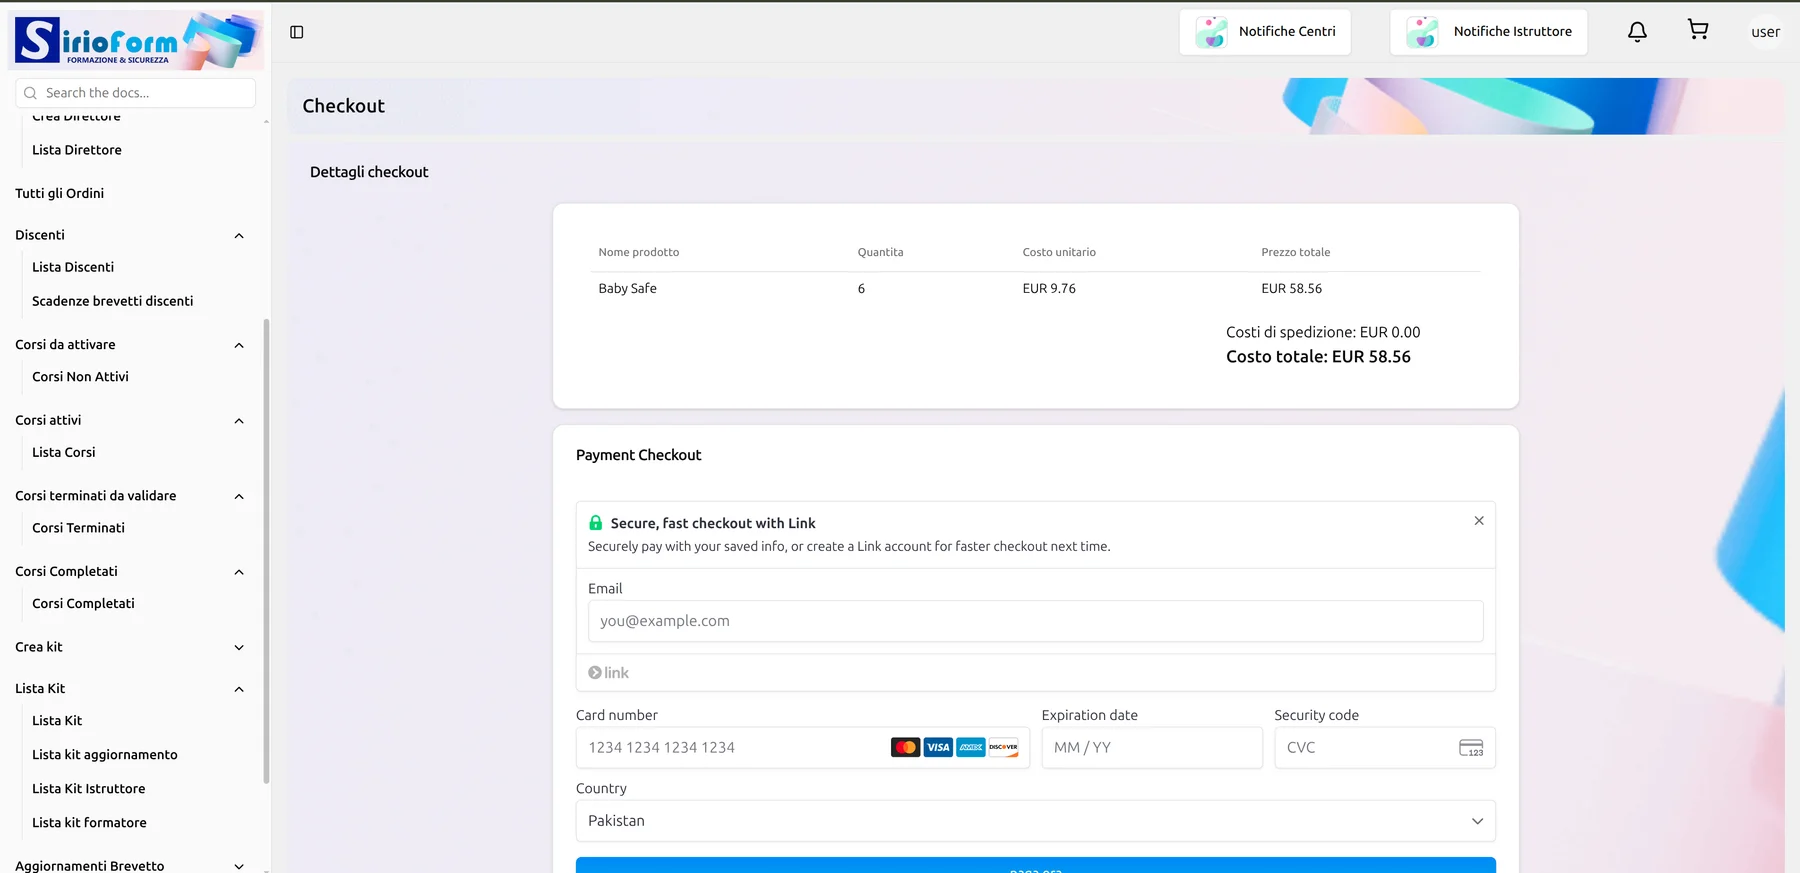Image resolution: width=1800 pixels, height=873 pixels.
Task: Click the Baby Safe product name
Action: pos(628,289)
